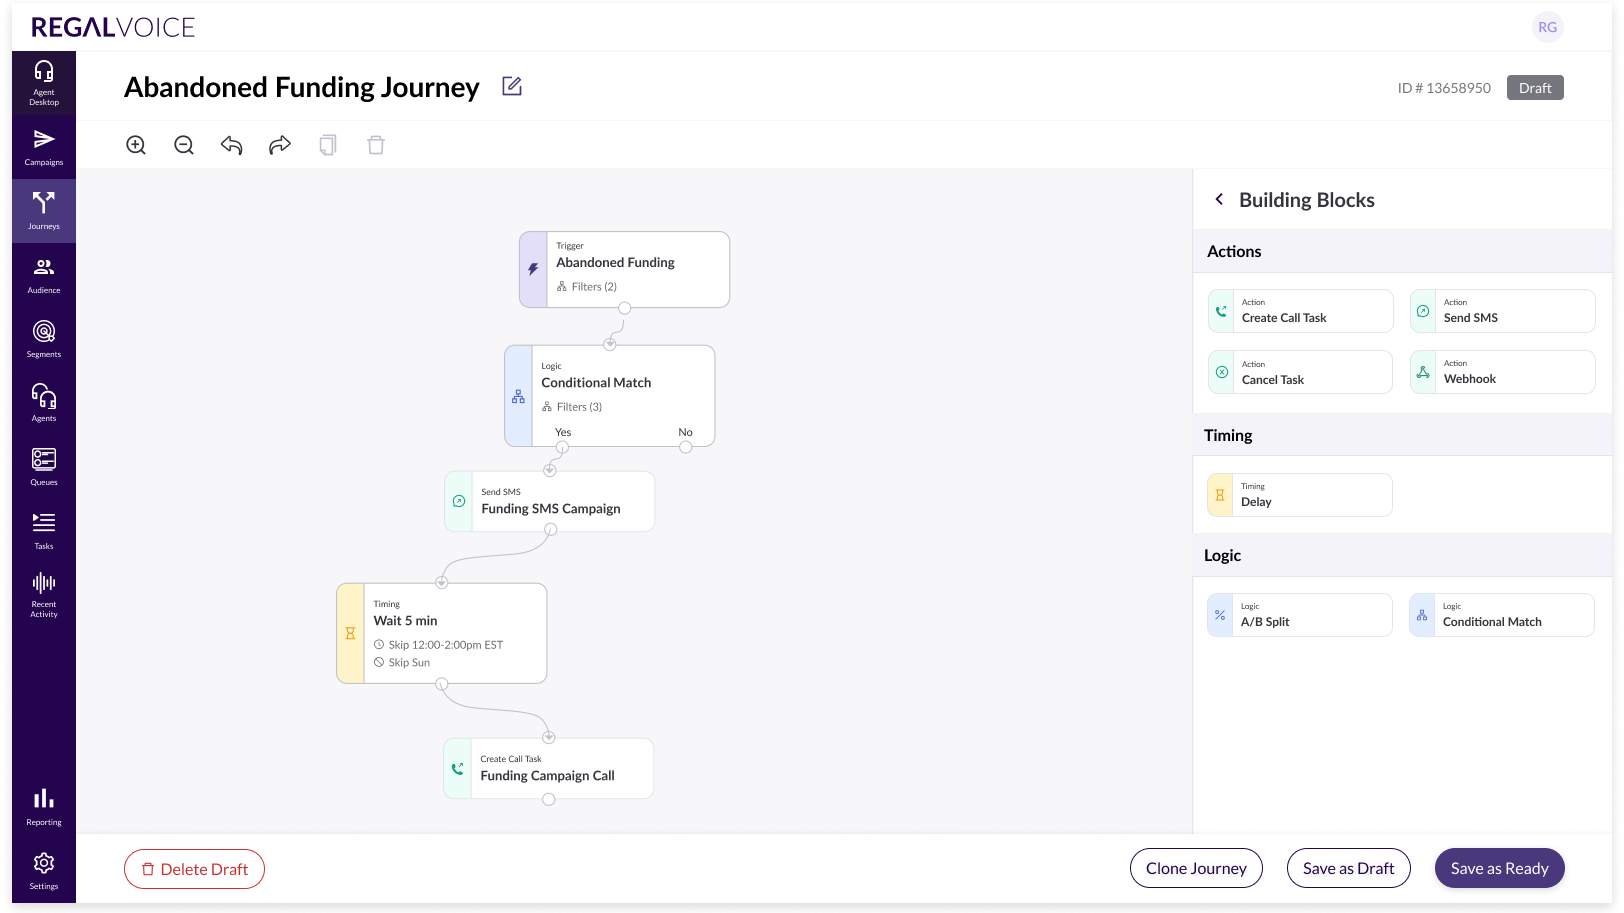This screenshot has height=913, width=1624.
Task: Open Recent Activity in the sidebar
Action: [44, 595]
